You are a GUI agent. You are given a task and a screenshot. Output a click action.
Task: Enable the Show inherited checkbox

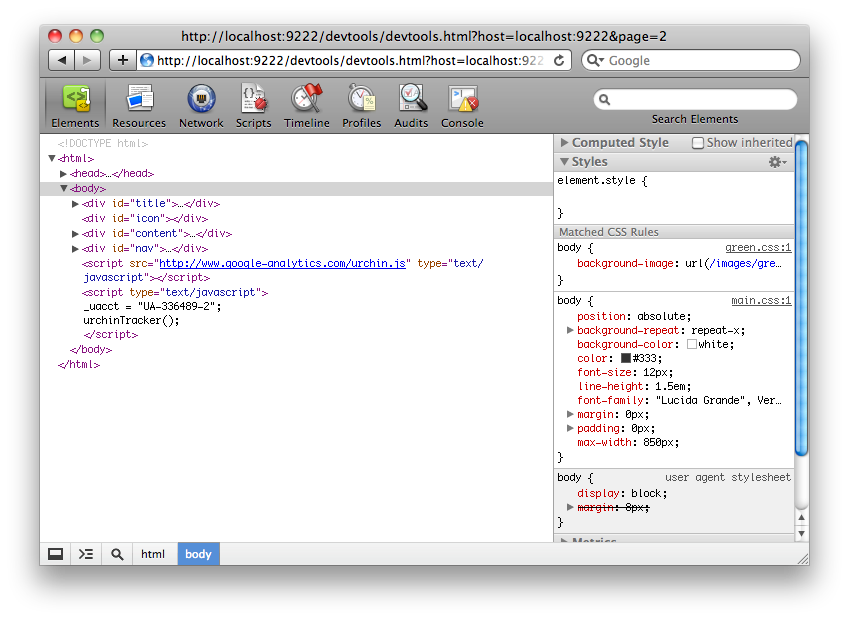coord(698,143)
